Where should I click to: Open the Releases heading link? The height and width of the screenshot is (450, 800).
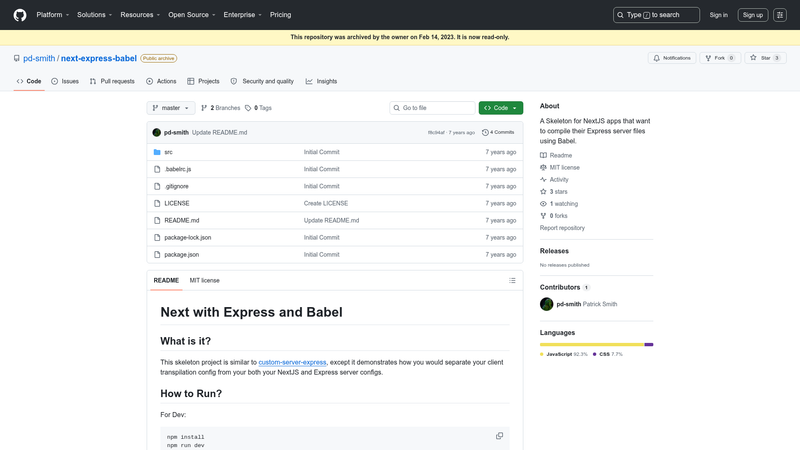pyautogui.click(x=554, y=251)
